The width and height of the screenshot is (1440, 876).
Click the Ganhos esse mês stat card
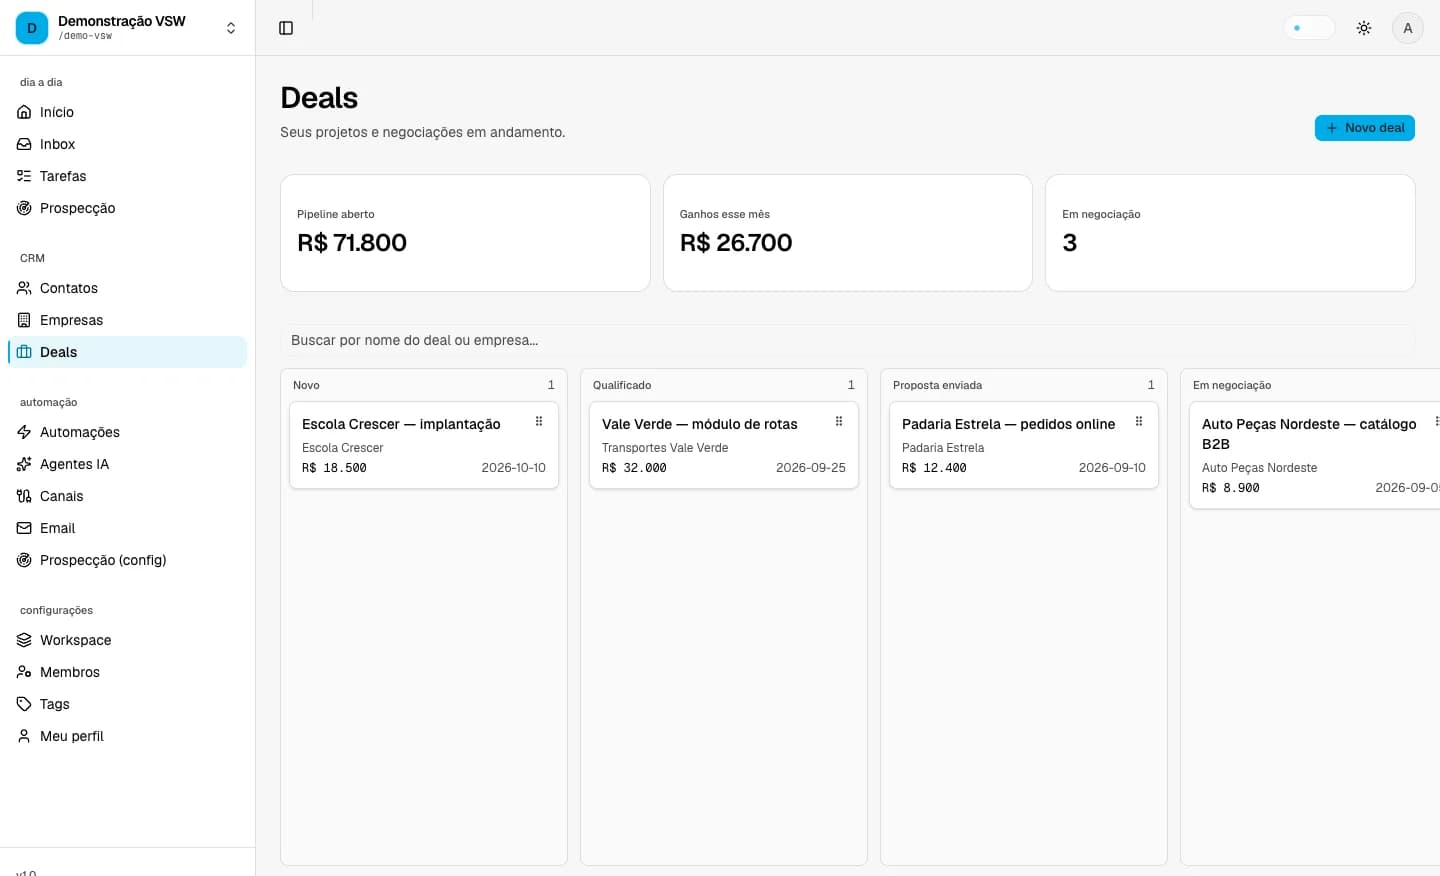pos(848,233)
